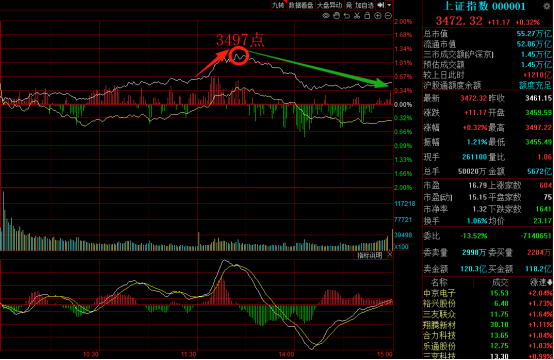Select the scissors cut tool icon
The image size is (554, 360).
point(357,16)
